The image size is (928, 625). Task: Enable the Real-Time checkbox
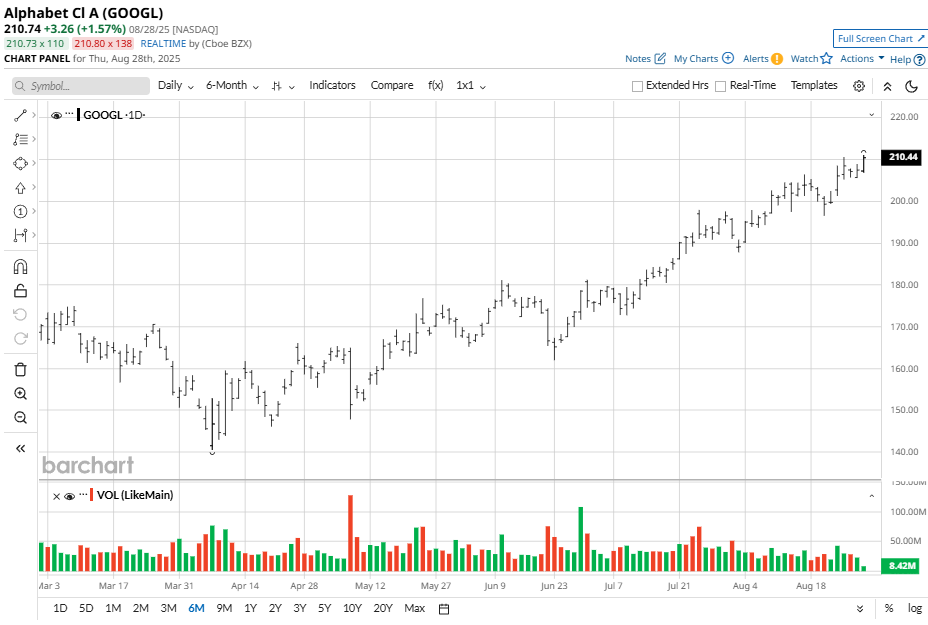[x=720, y=86]
